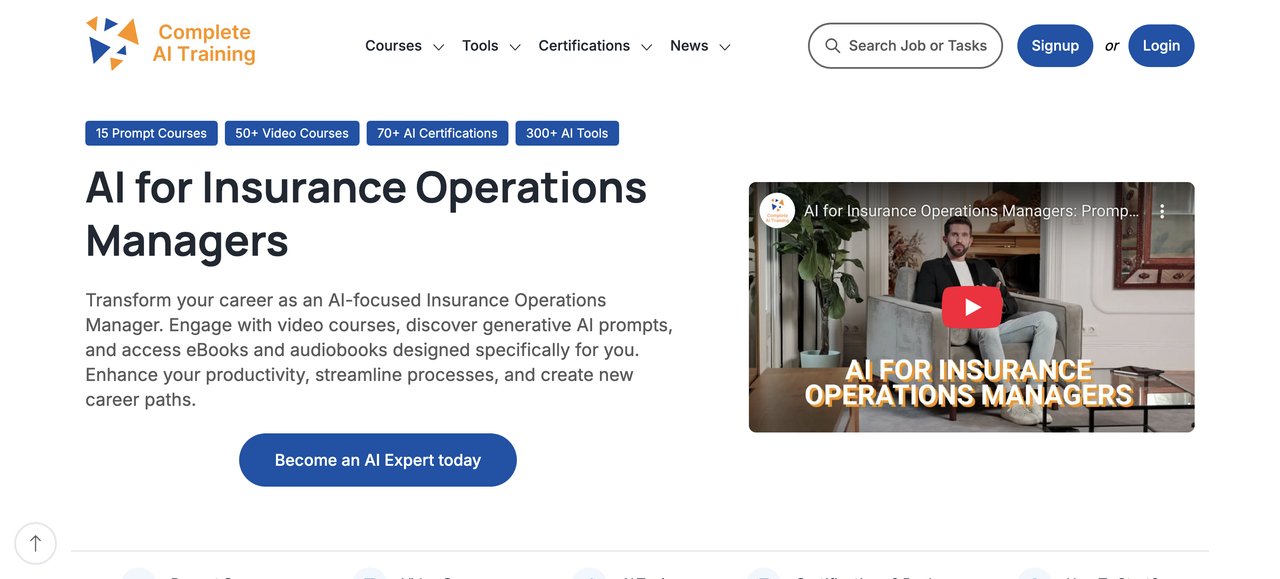The width and height of the screenshot is (1280, 579).
Task: Select the 15 Prompt Courses badge
Action: coord(151,133)
